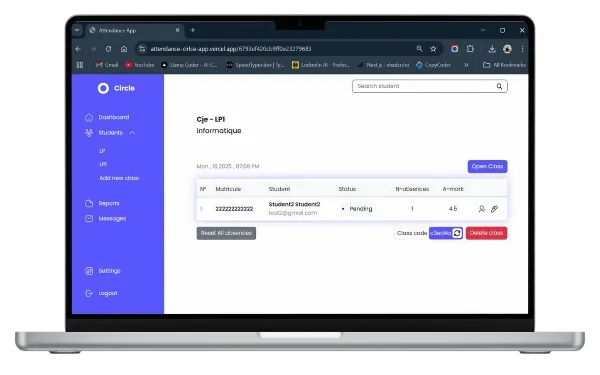Click the student profile icon in the row
The height and width of the screenshot is (375, 600).
pyautogui.click(x=482, y=209)
